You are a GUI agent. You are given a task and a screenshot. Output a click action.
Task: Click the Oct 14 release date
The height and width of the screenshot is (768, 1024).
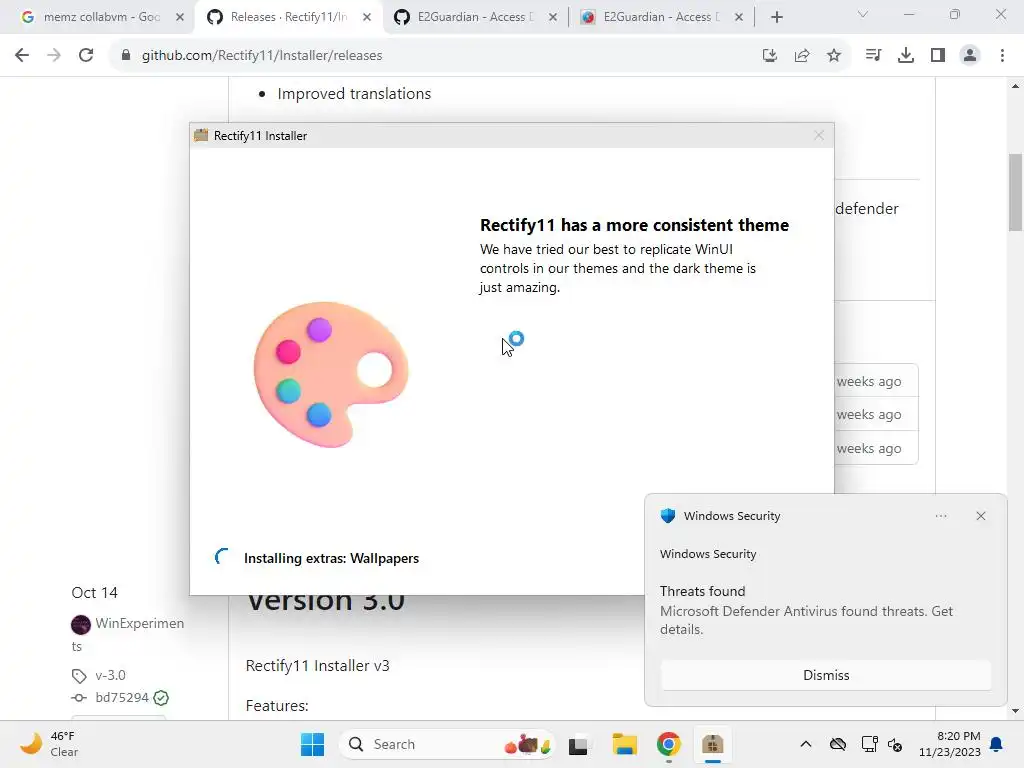[95, 593]
